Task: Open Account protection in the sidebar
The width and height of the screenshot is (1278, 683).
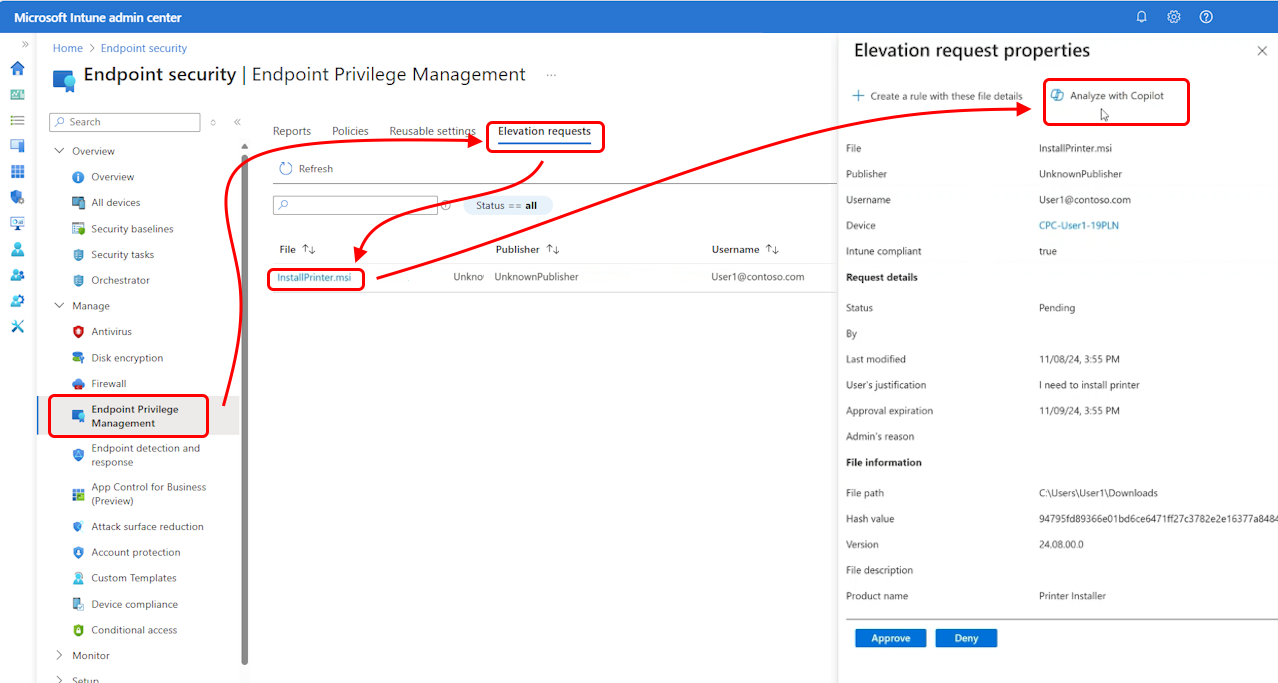Action: pyautogui.click(x=138, y=552)
